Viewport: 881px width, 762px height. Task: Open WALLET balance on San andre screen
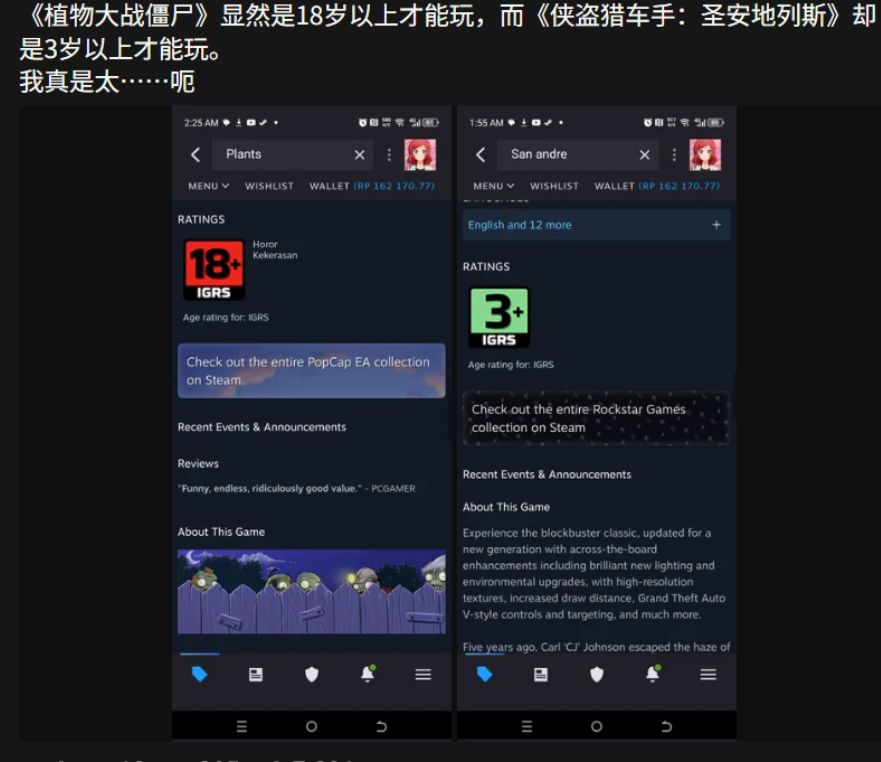(657, 186)
